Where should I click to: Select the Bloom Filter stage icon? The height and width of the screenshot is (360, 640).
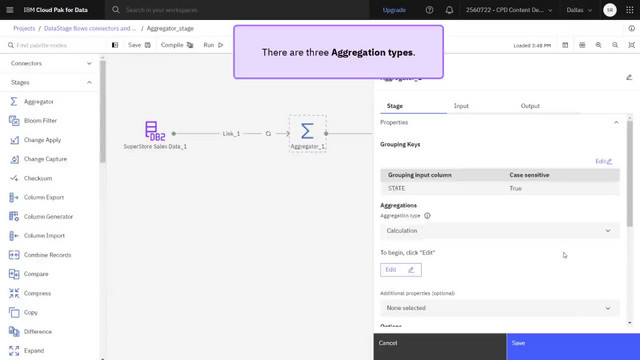(x=14, y=120)
